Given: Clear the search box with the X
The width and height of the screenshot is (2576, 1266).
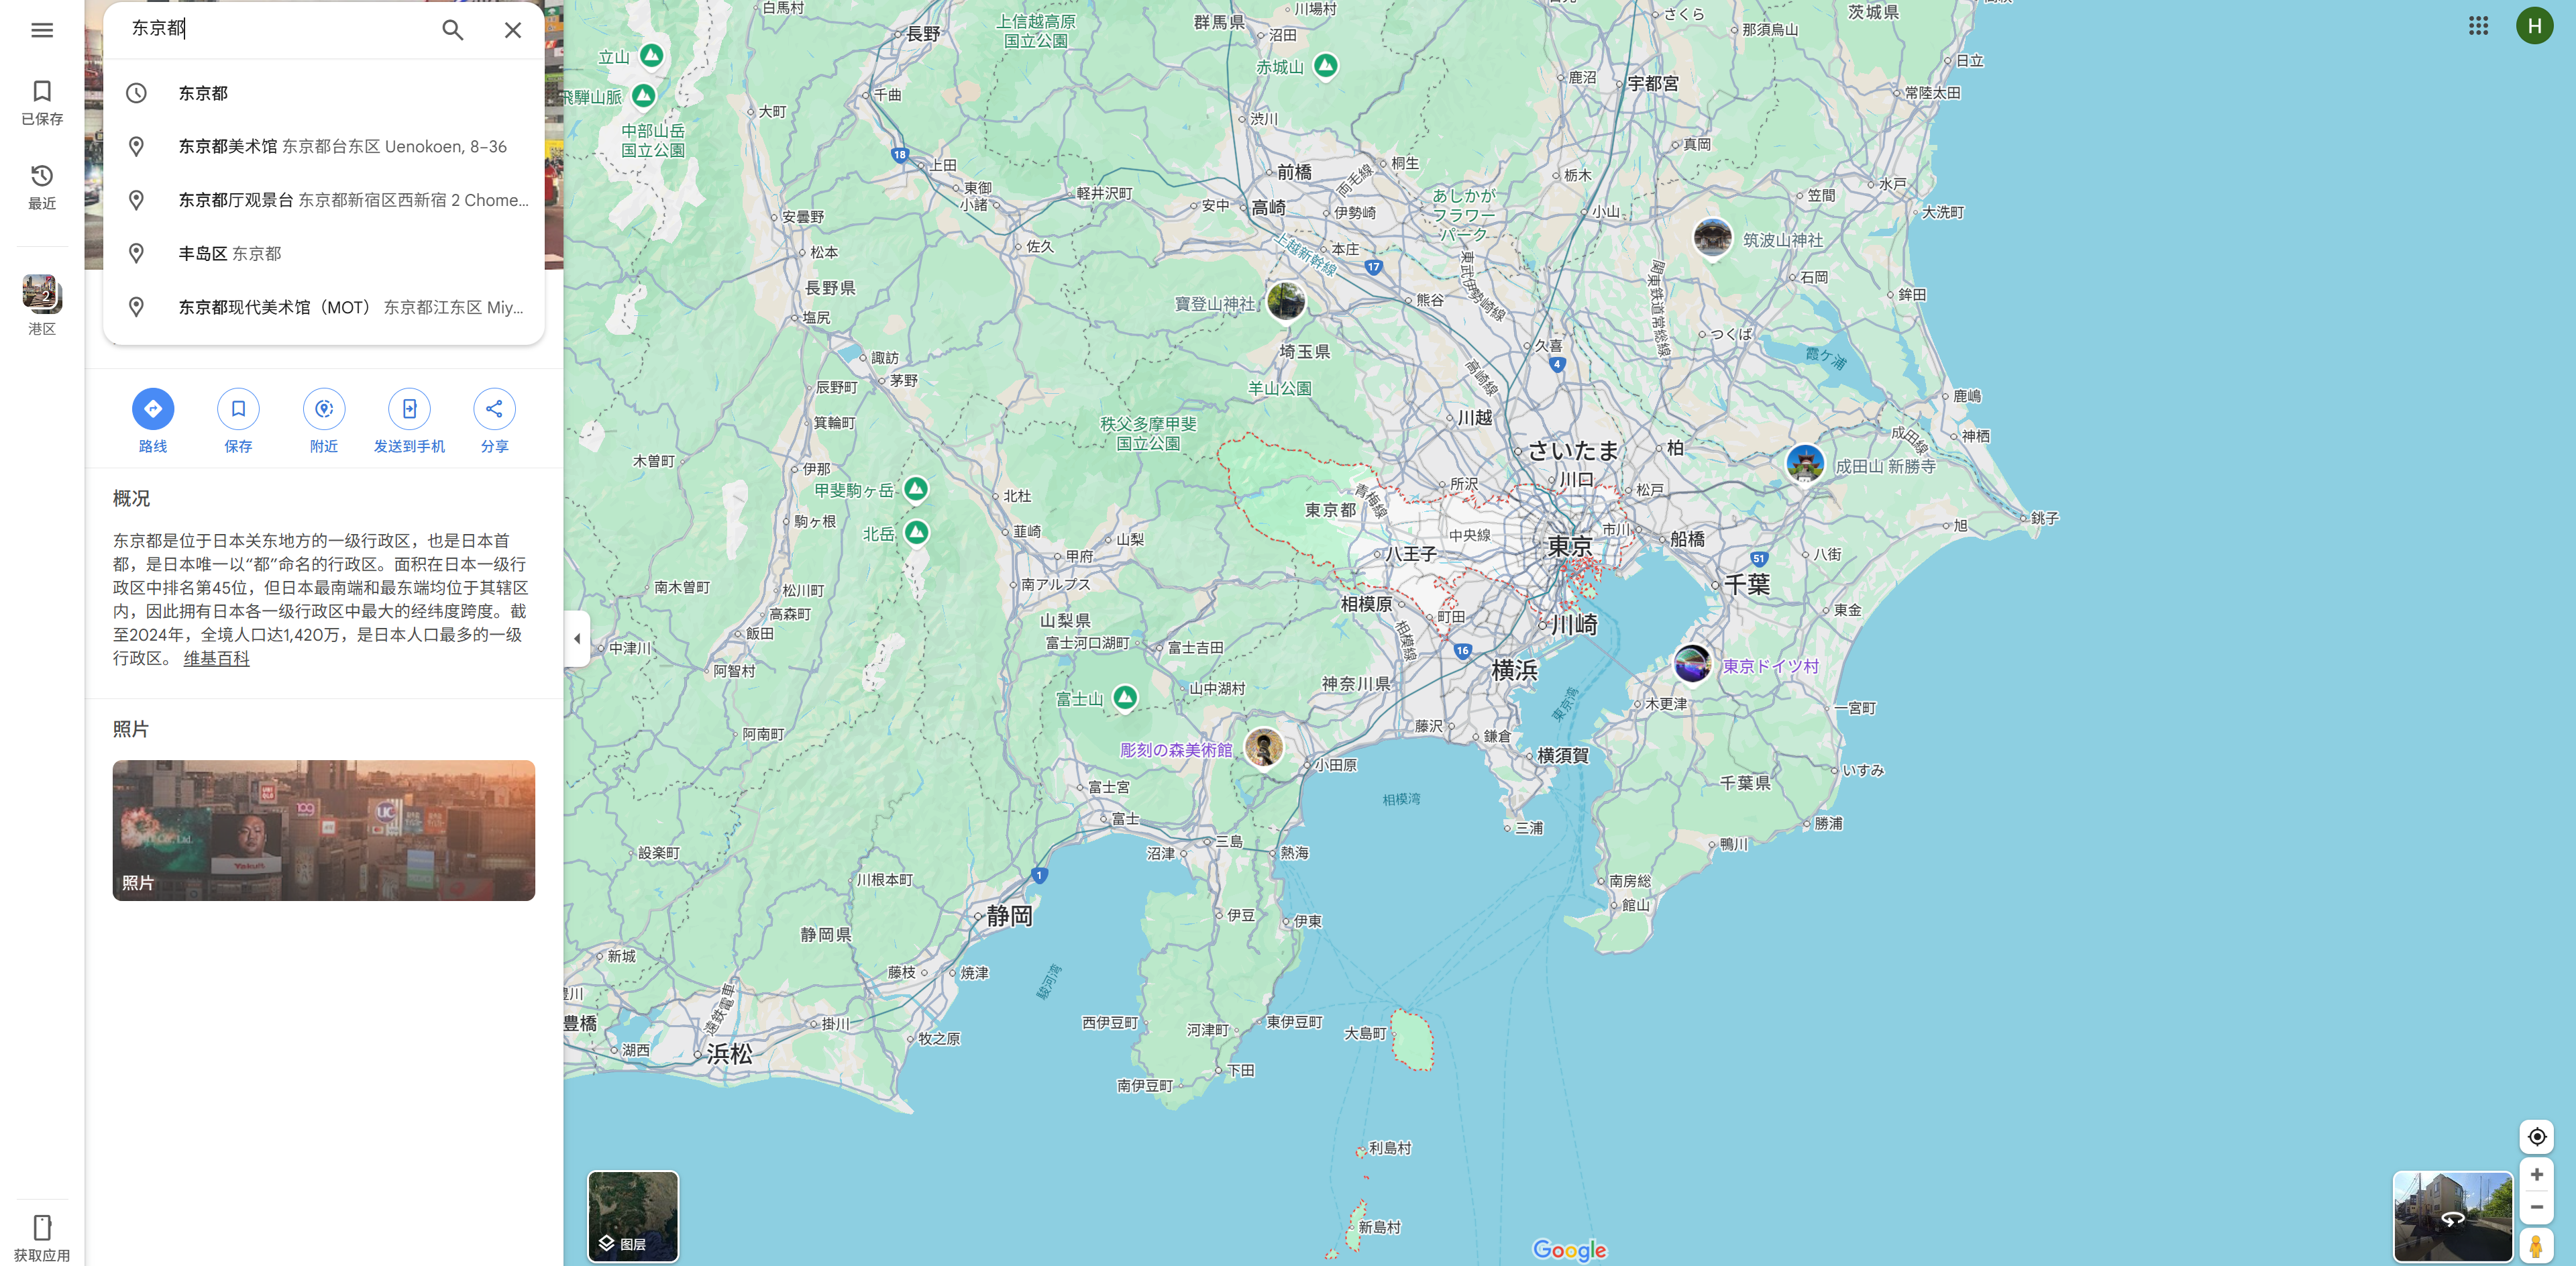Looking at the screenshot, I should 513,30.
